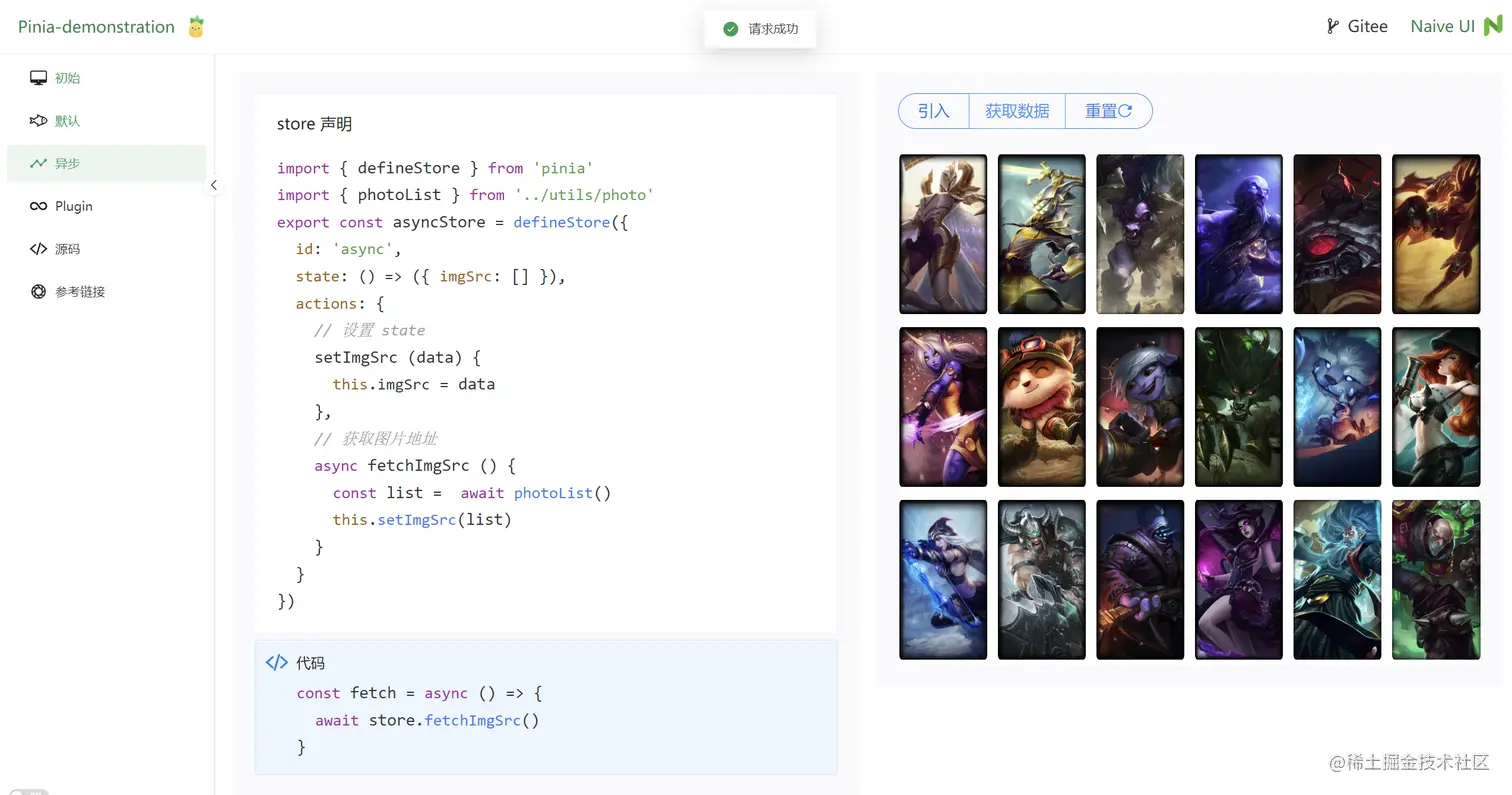Click the 引入 button
The height and width of the screenshot is (795, 1512).
click(934, 111)
